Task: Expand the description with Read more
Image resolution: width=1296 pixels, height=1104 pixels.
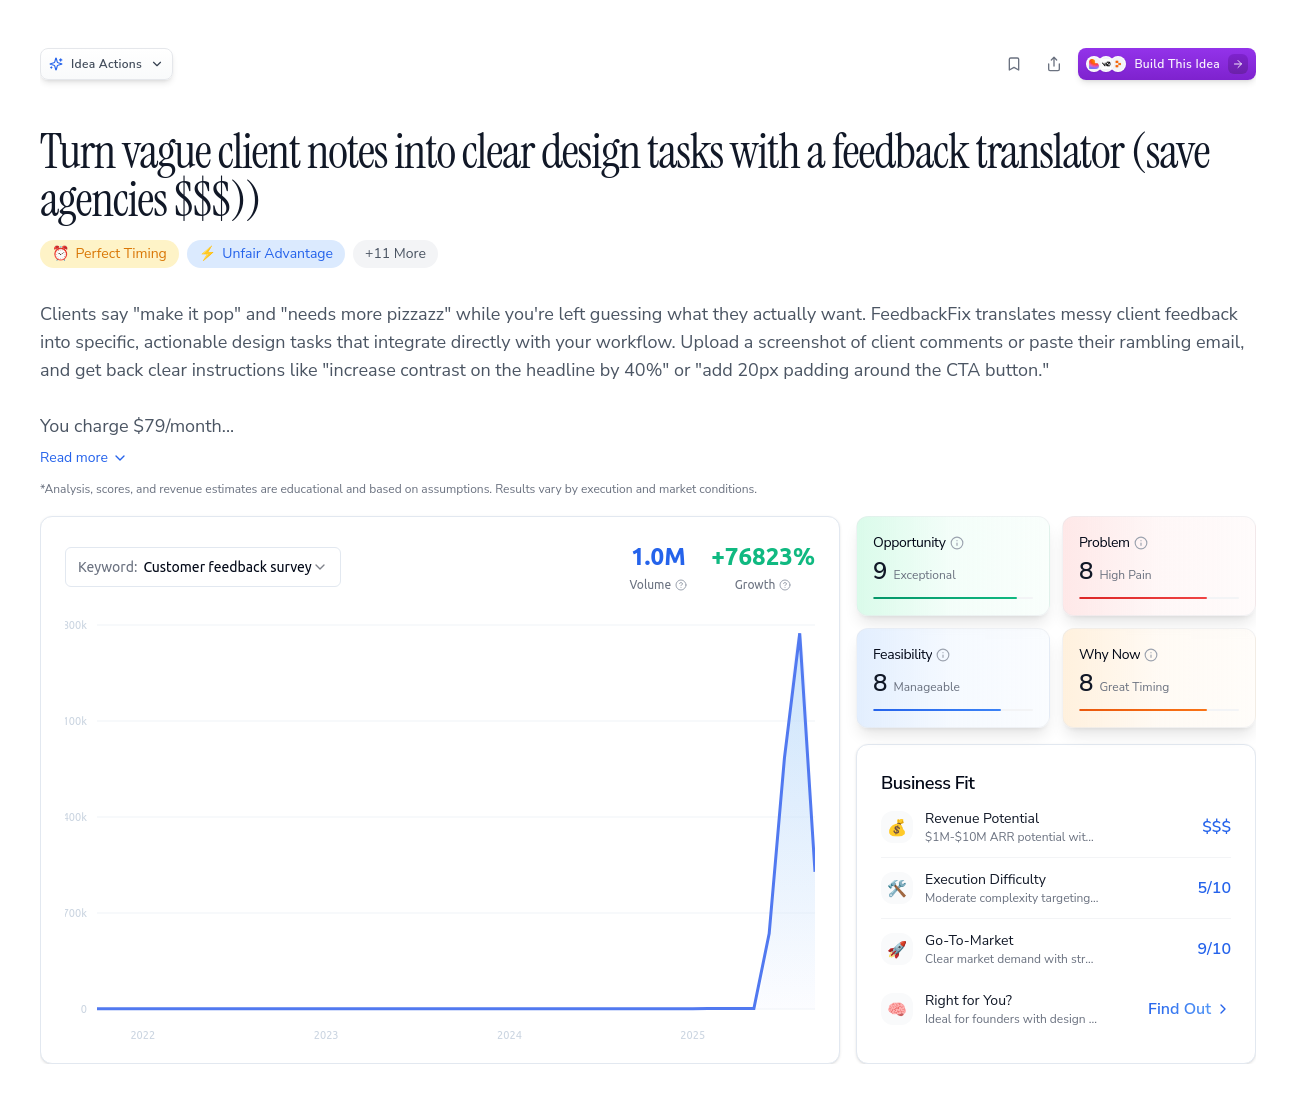Action: coord(83,457)
